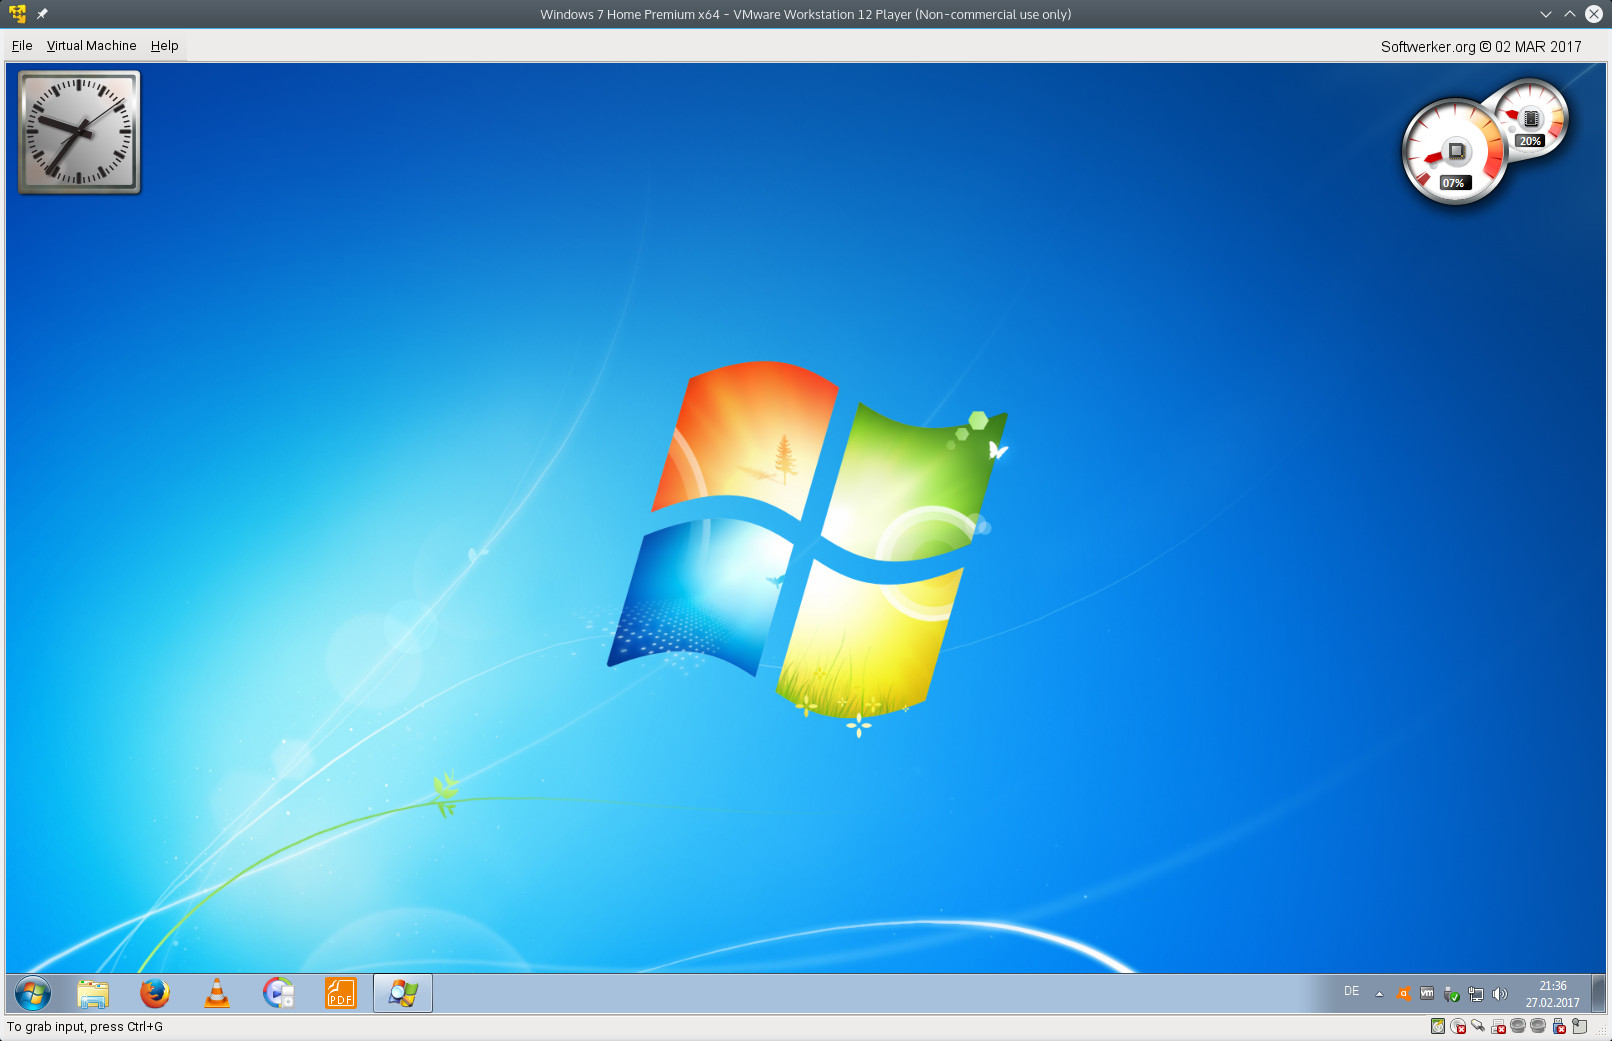Open VLC media player from taskbar
This screenshot has width=1612, height=1041.
click(216, 993)
